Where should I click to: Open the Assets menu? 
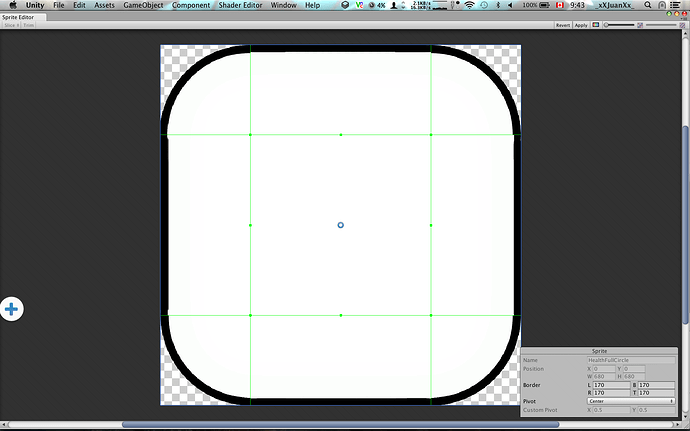(x=104, y=5)
